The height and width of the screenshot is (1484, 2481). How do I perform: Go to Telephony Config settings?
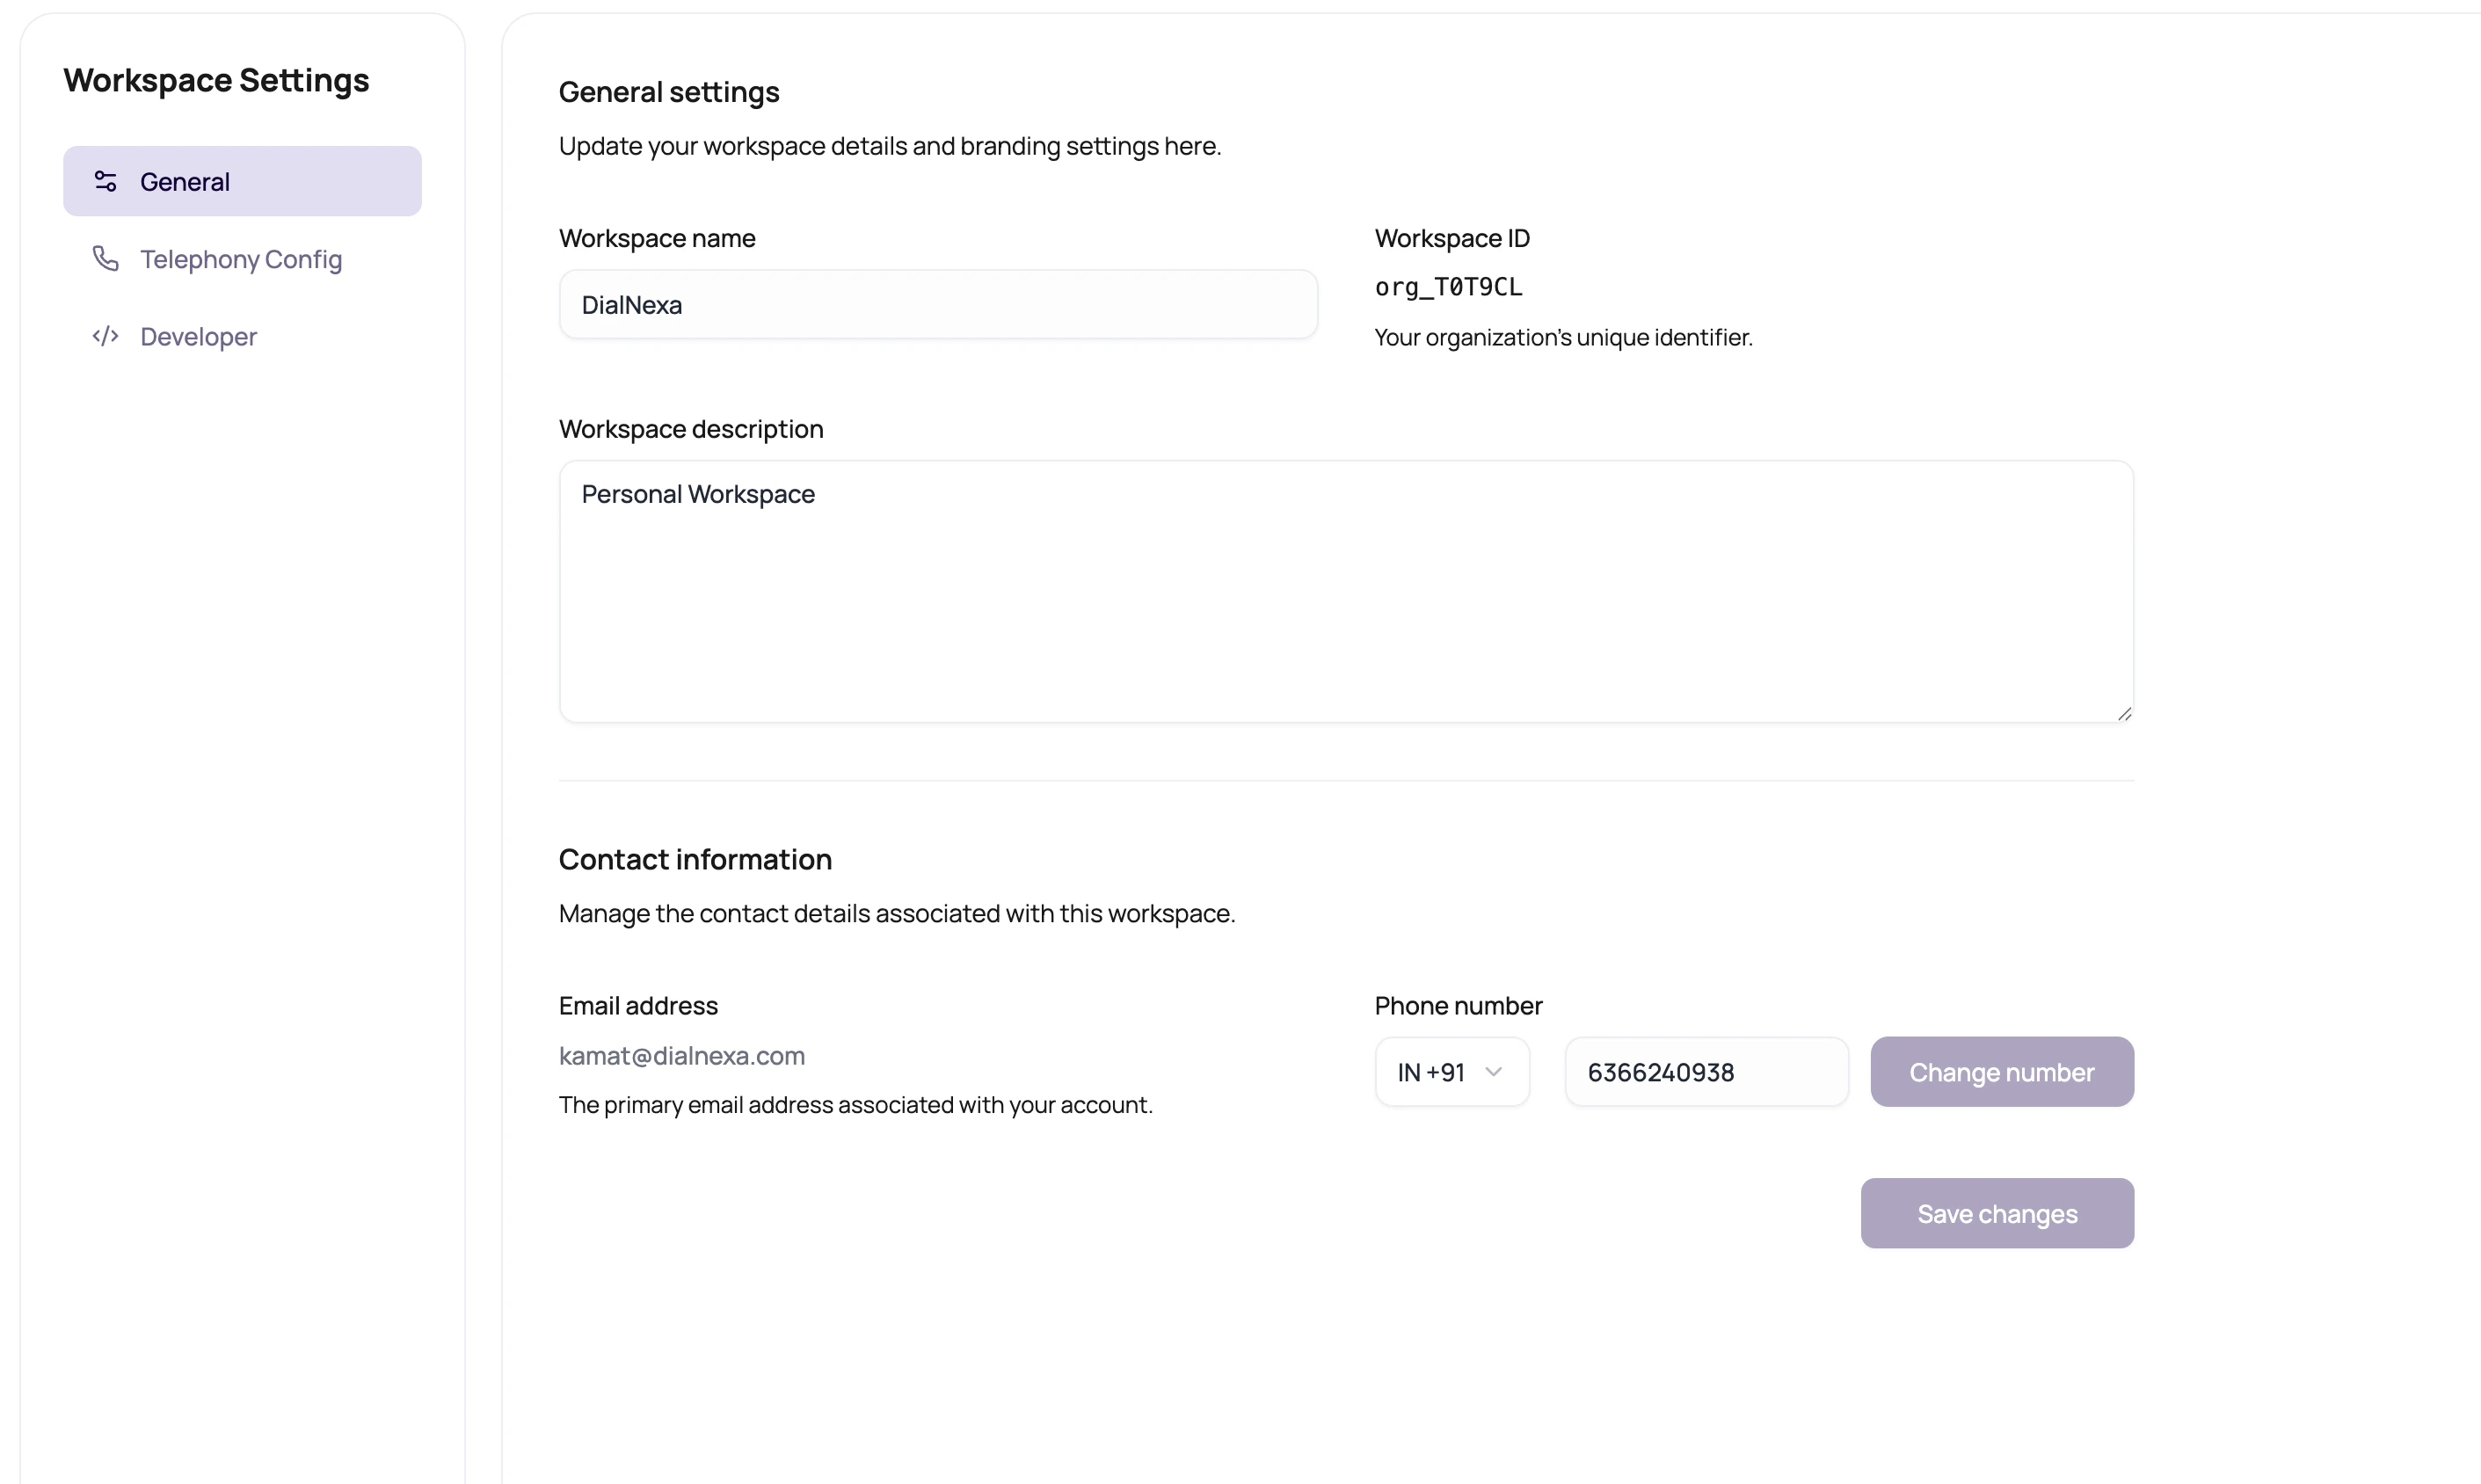[242, 259]
